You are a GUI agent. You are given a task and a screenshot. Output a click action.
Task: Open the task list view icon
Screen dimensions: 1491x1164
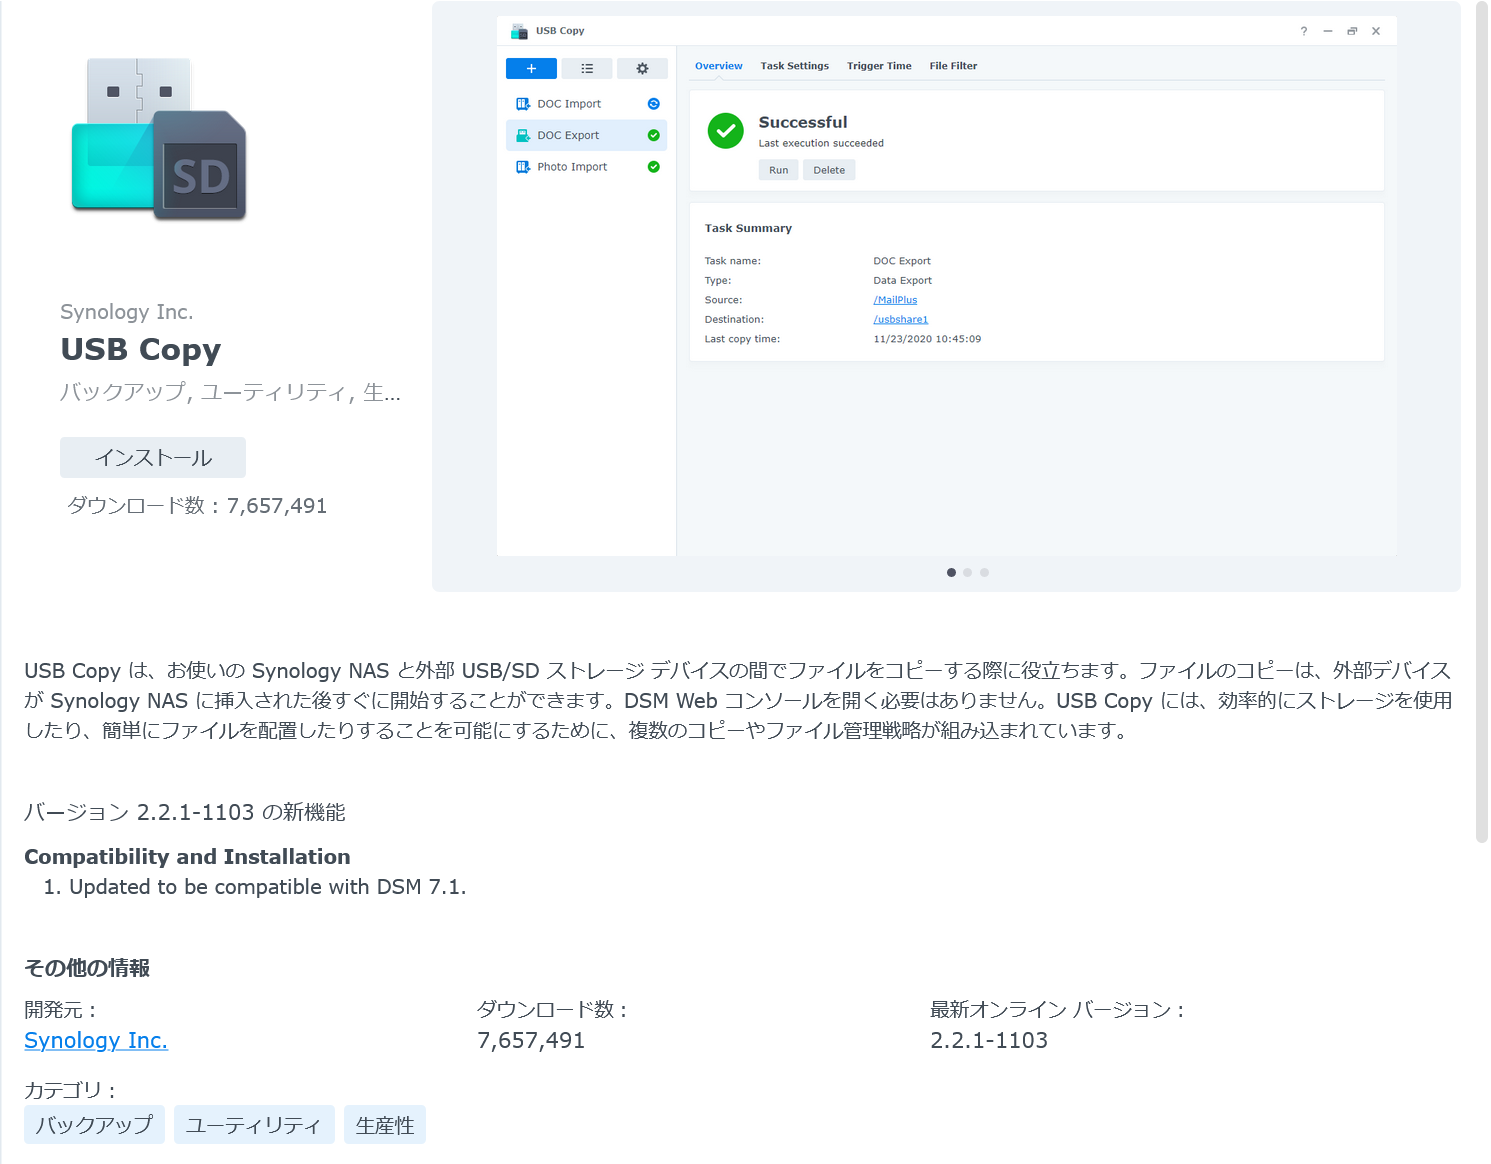point(587,68)
